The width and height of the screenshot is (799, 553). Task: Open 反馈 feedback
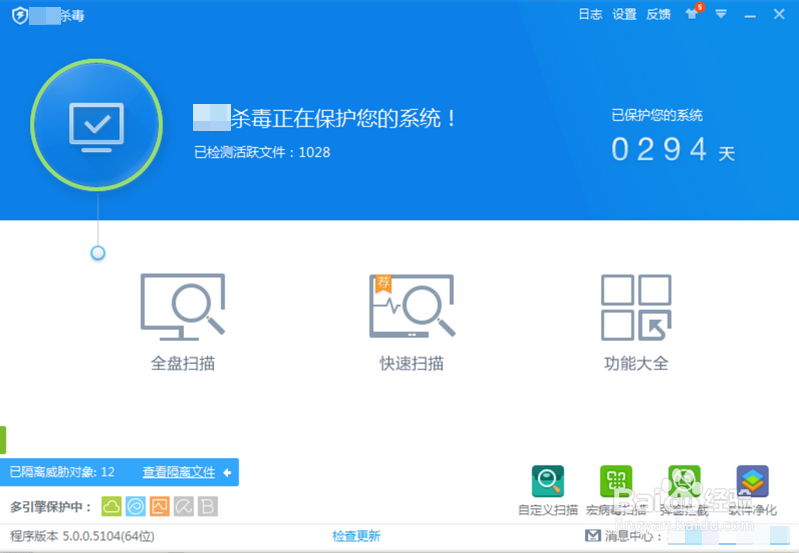(x=658, y=14)
